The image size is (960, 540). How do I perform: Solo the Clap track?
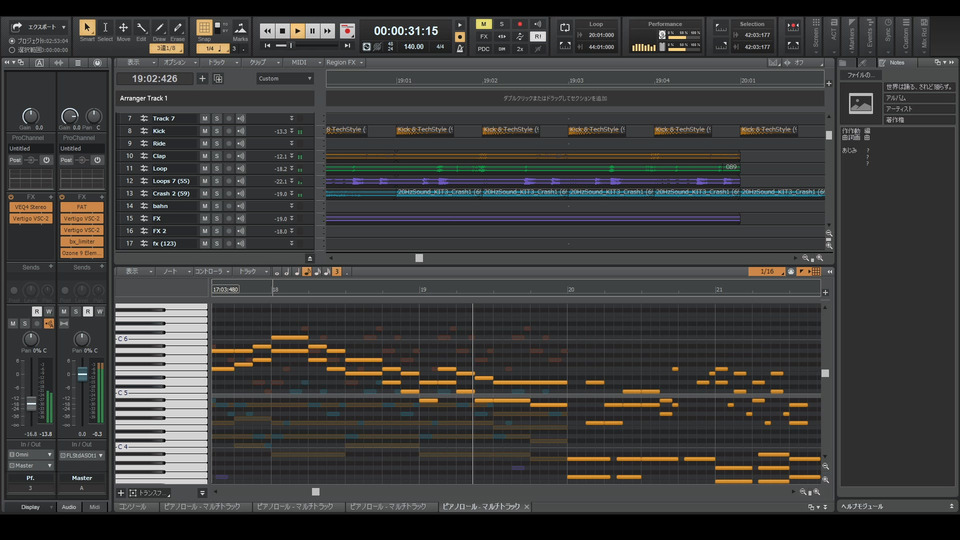(216, 156)
